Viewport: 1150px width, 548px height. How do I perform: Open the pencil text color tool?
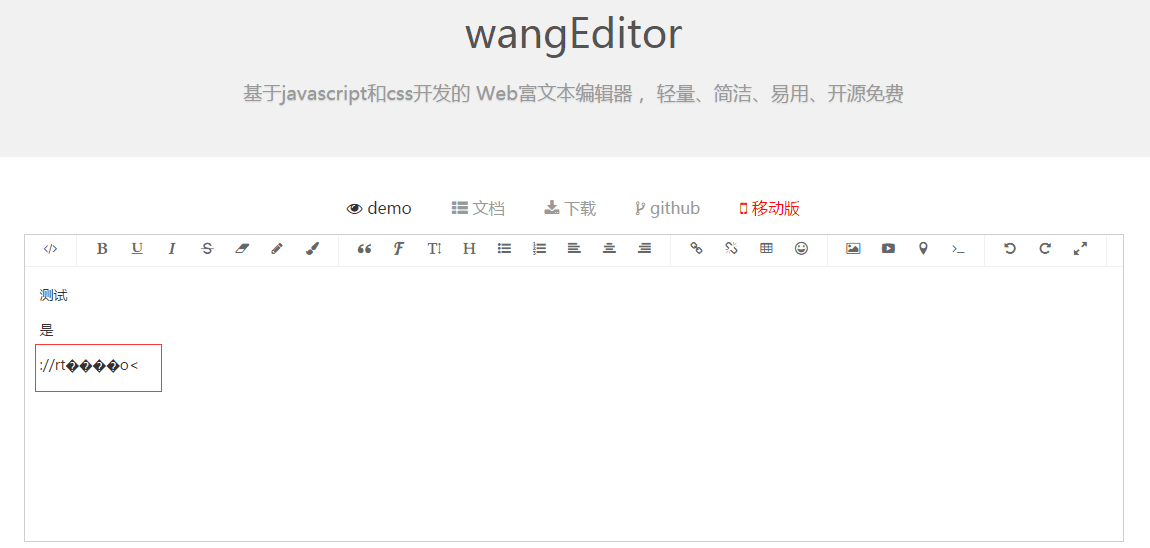coord(276,249)
